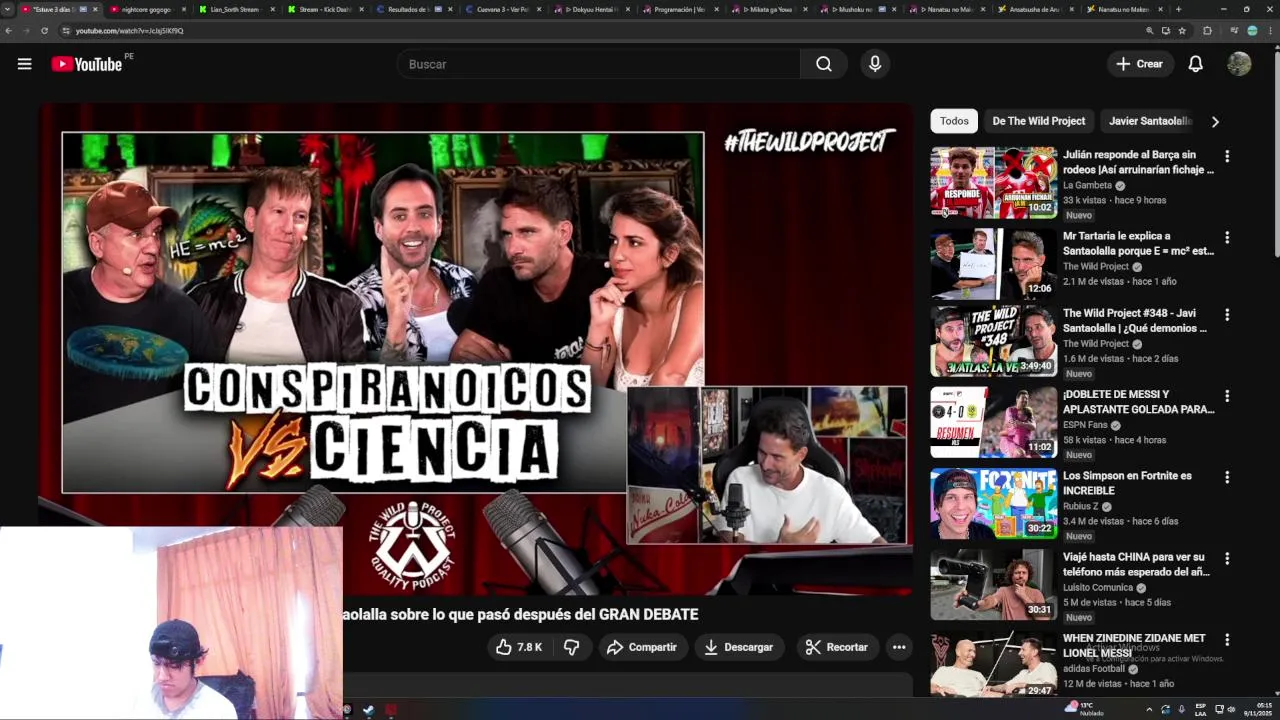Show hidden system tray icons

pyautogui.click(x=1149, y=709)
